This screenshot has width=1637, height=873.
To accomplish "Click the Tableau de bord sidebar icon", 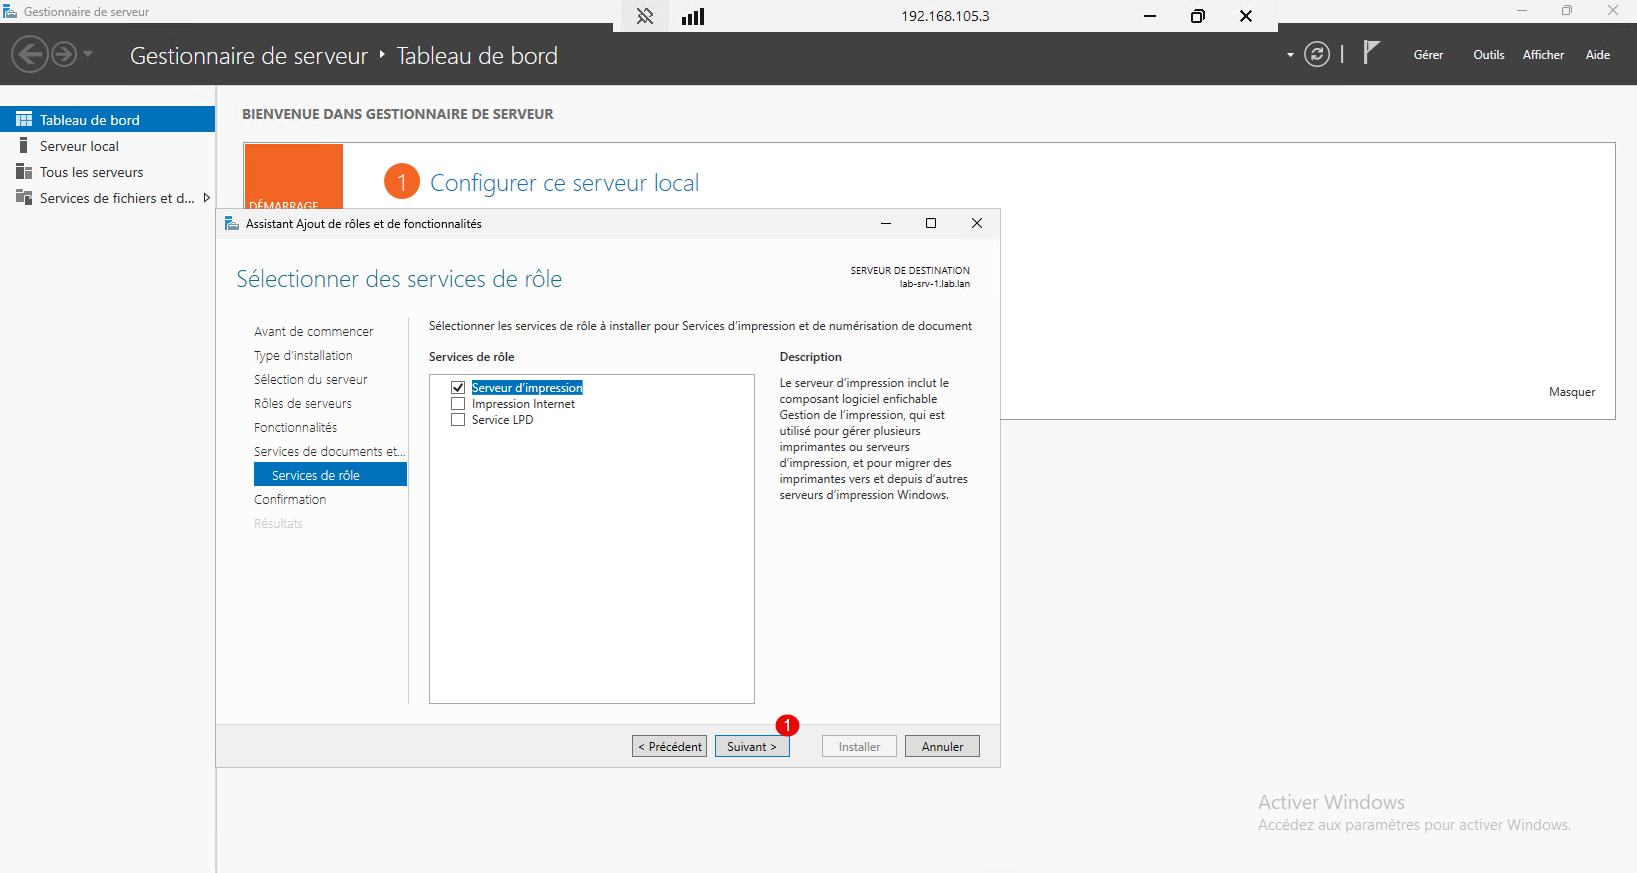I will pos(24,119).
